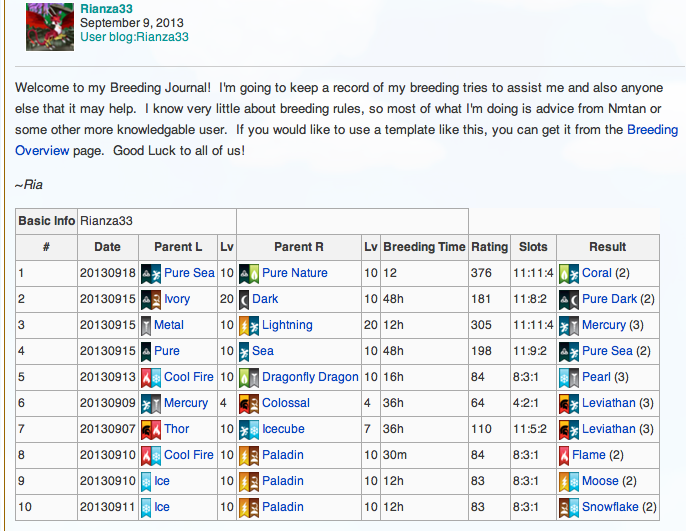Open the Moose result link

(600, 481)
